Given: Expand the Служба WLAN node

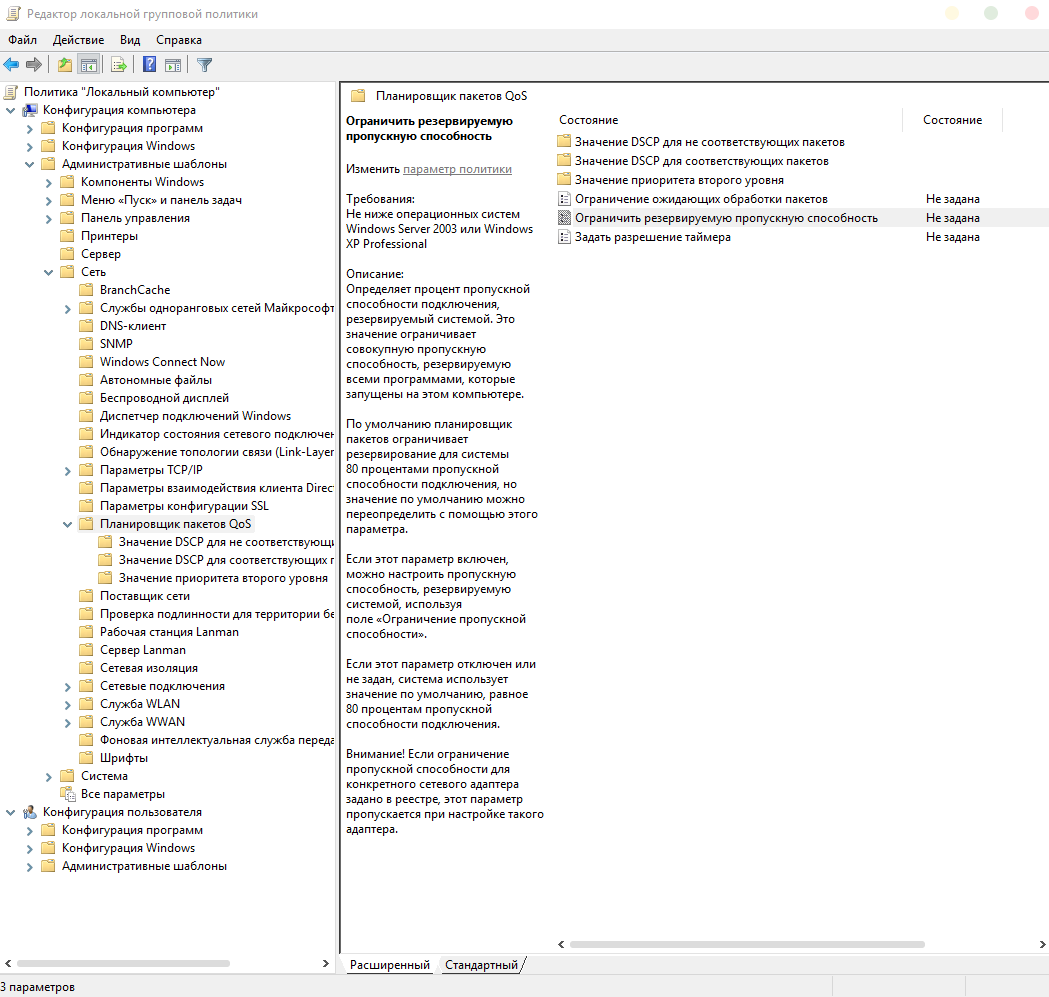Looking at the screenshot, I should click(x=68, y=705).
